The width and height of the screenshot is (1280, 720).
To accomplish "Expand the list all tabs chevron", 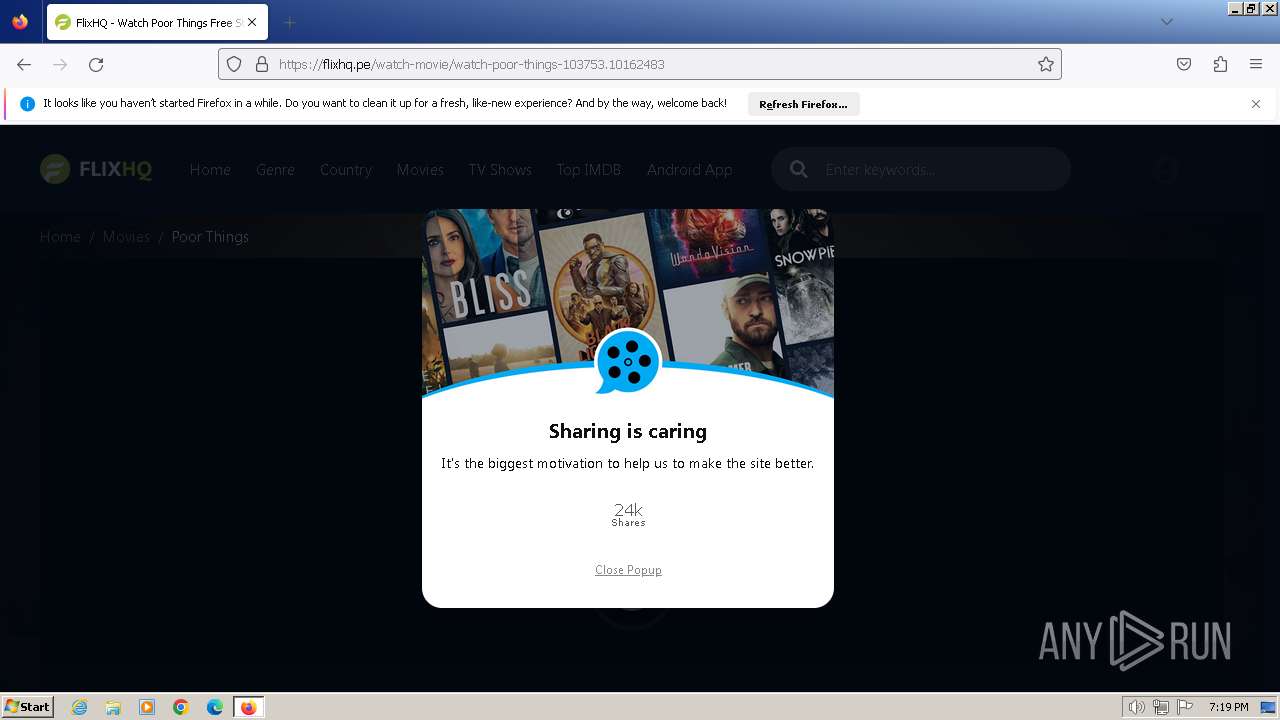I will 1167,22.
